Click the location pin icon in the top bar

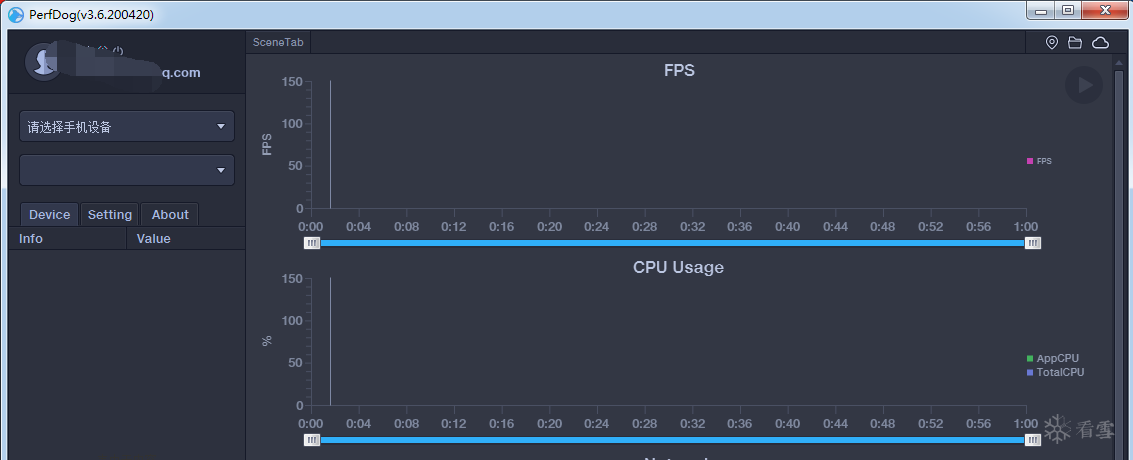pyautogui.click(x=1052, y=43)
